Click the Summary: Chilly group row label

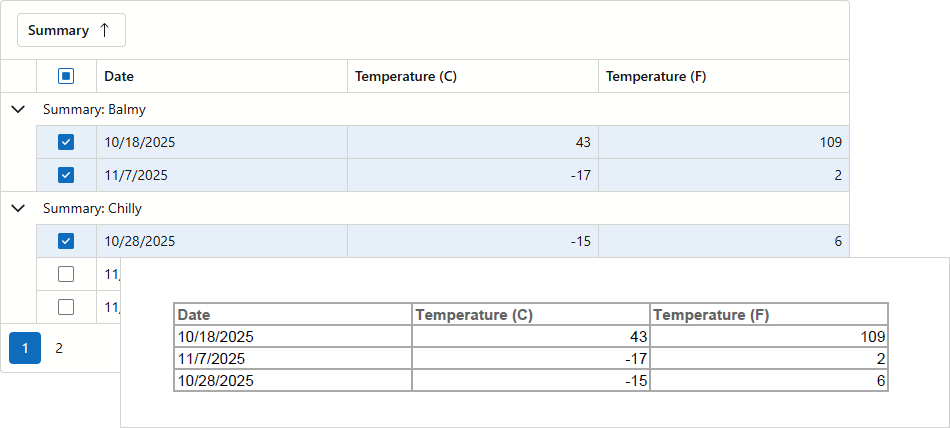tap(93, 208)
